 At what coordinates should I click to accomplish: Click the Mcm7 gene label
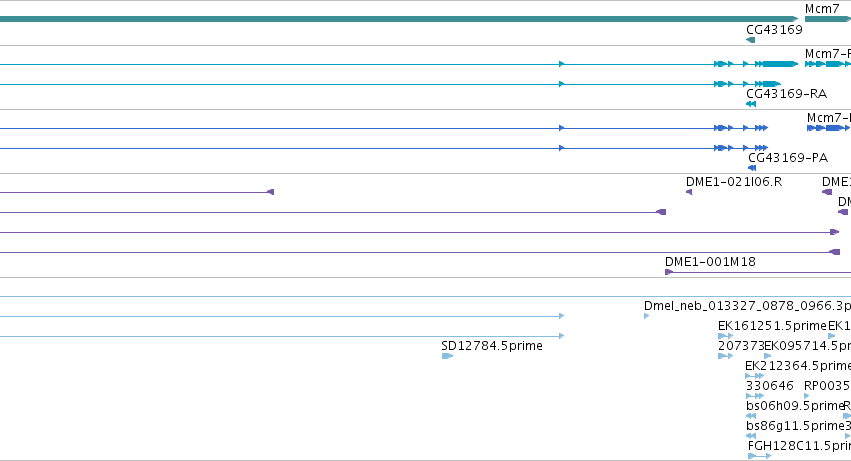[822, 9]
